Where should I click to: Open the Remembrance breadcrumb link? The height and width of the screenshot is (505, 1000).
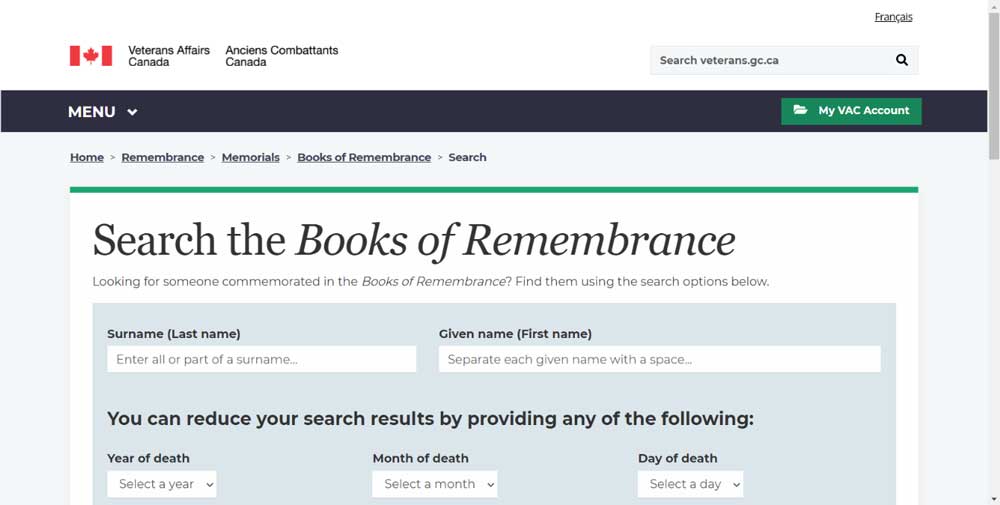point(163,157)
